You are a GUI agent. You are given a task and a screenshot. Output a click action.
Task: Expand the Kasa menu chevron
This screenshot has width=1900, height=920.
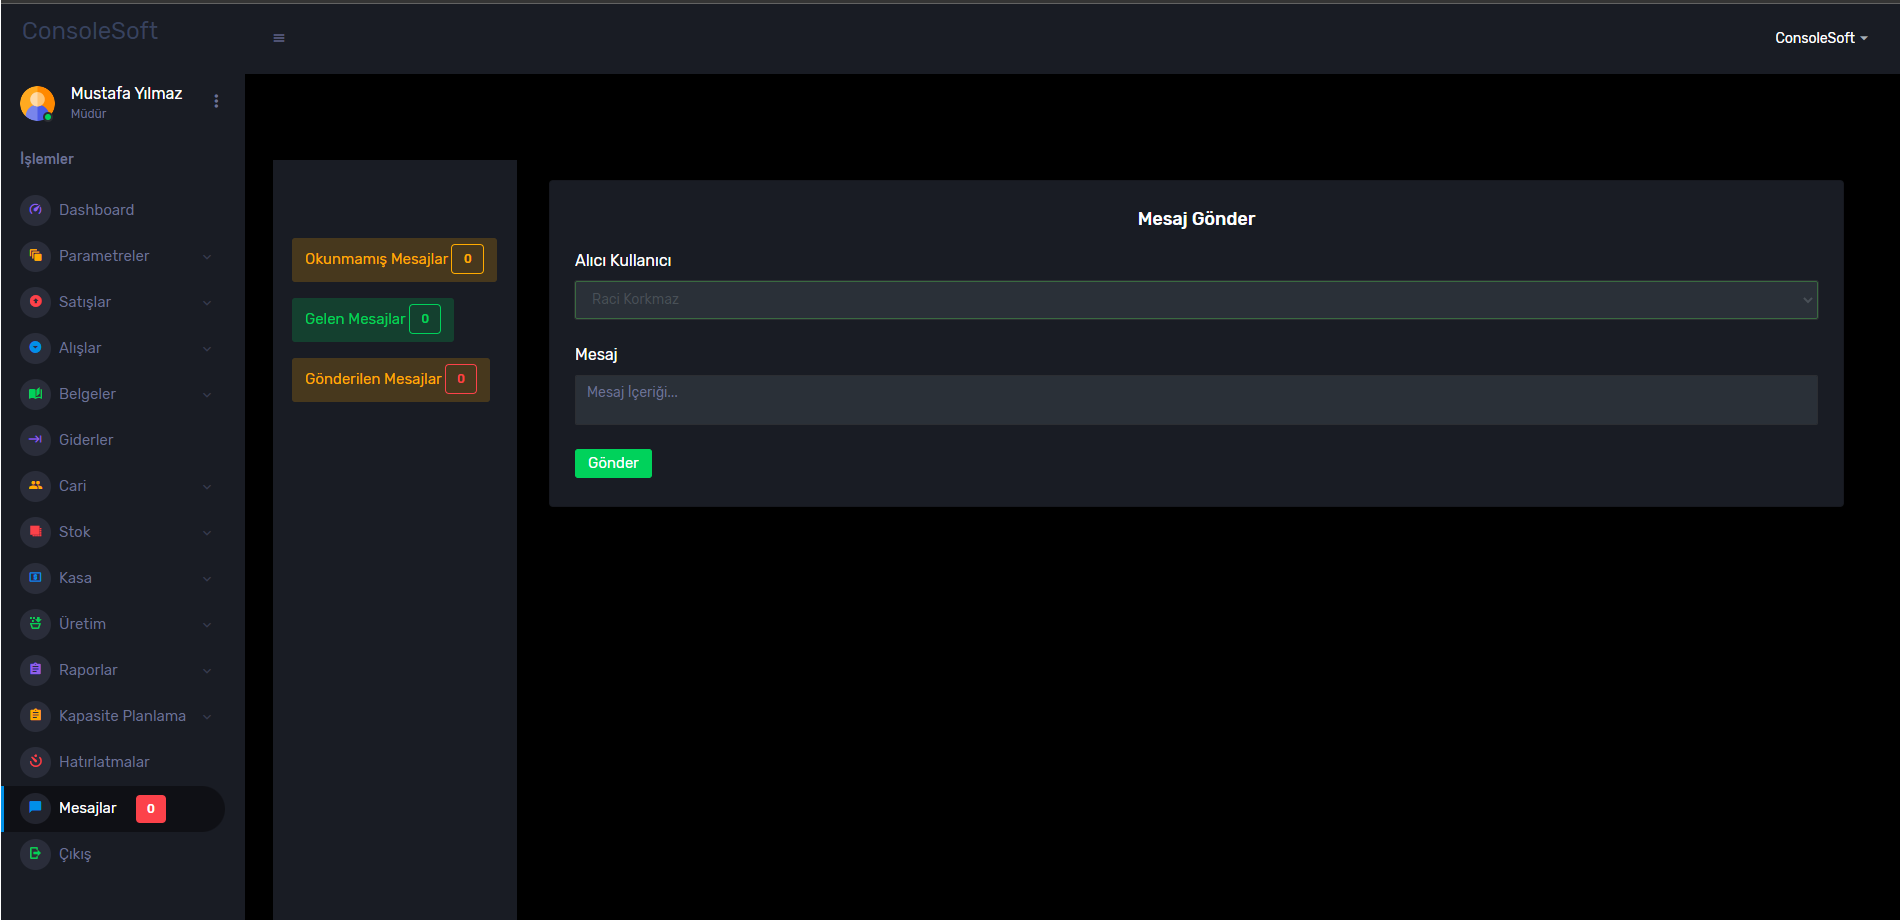coord(207,579)
